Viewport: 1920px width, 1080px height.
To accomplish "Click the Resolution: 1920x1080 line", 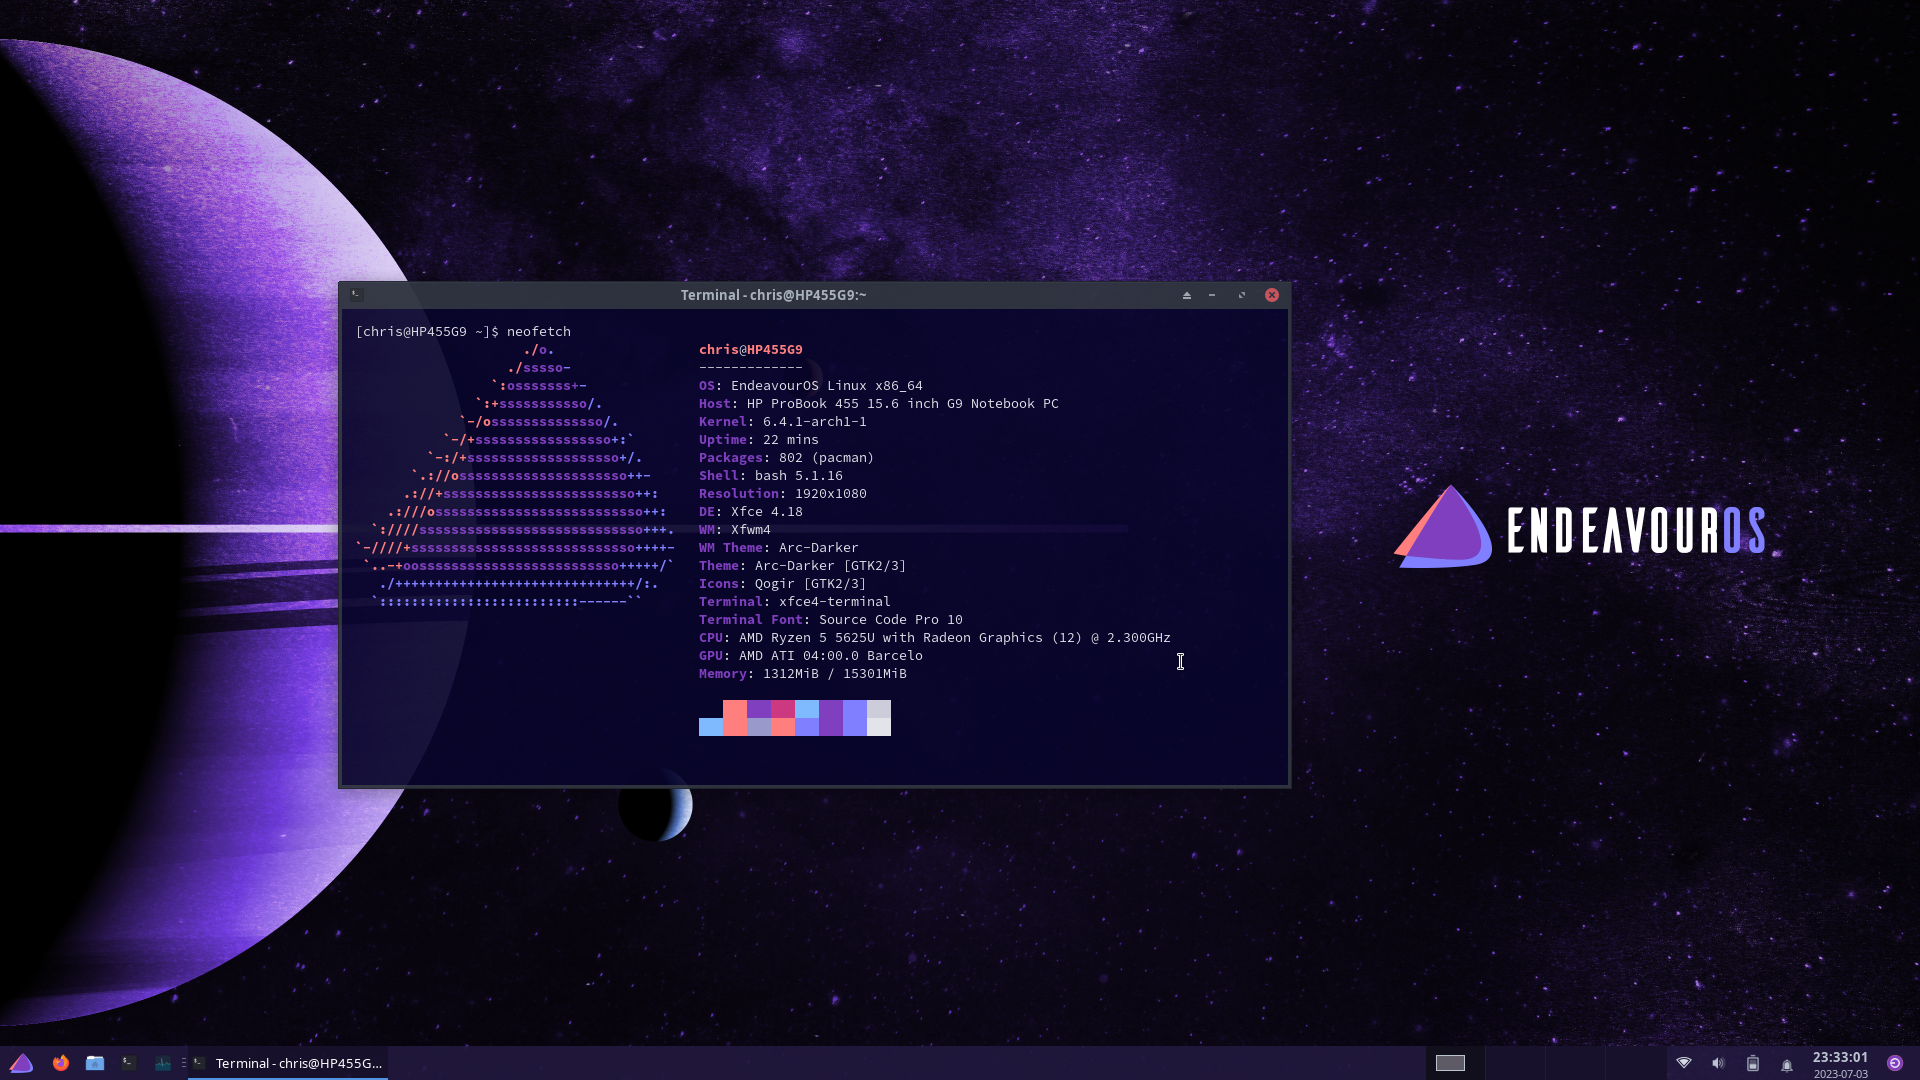I will pyautogui.click(x=783, y=494).
